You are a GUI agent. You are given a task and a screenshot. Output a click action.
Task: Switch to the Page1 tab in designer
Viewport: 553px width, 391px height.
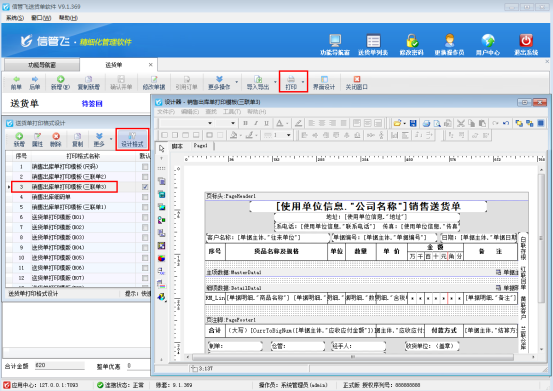(x=200, y=146)
